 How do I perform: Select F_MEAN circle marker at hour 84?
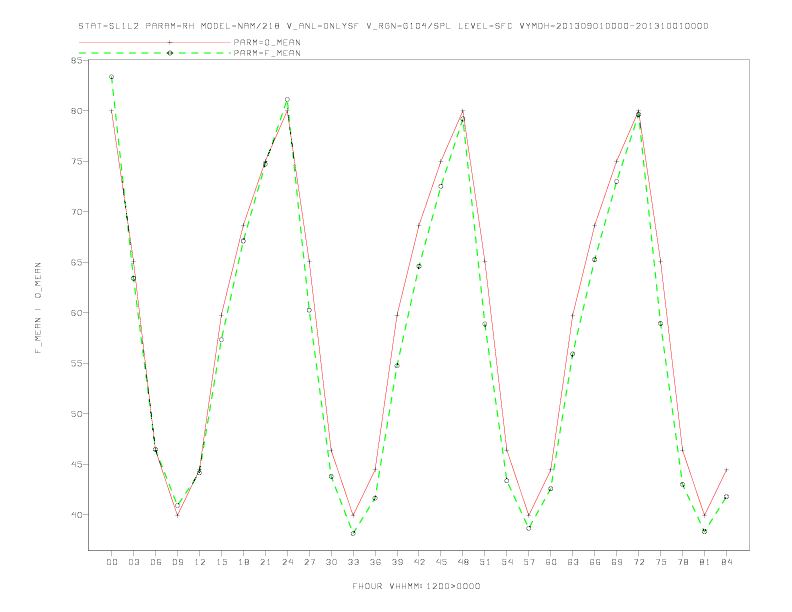pos(726,496)
